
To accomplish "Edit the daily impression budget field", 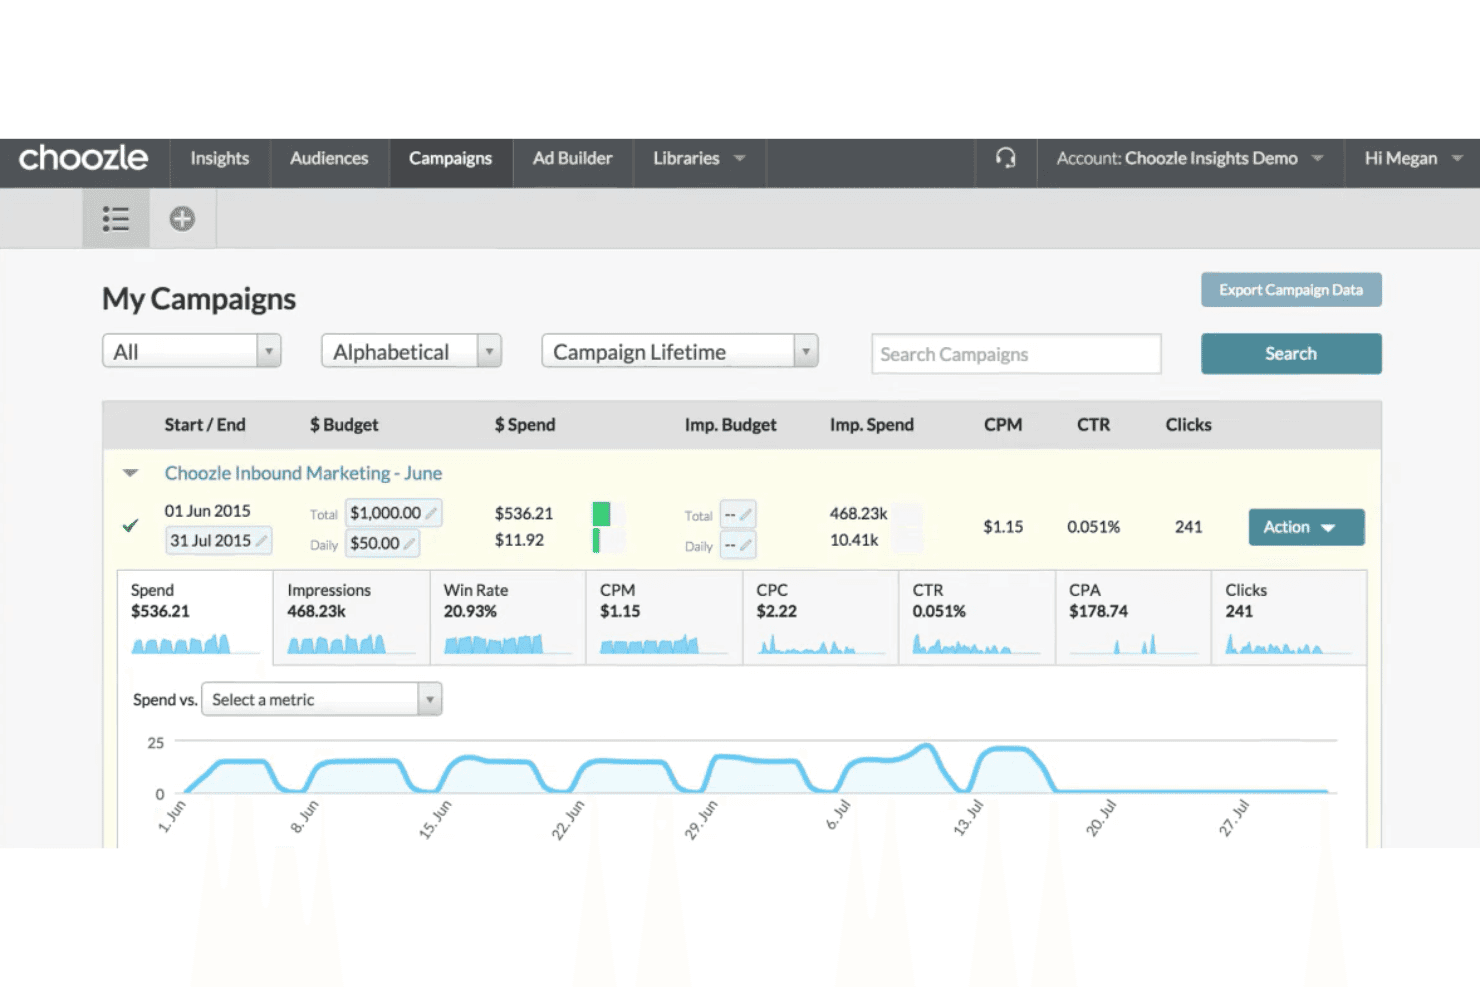I will 738,545.
